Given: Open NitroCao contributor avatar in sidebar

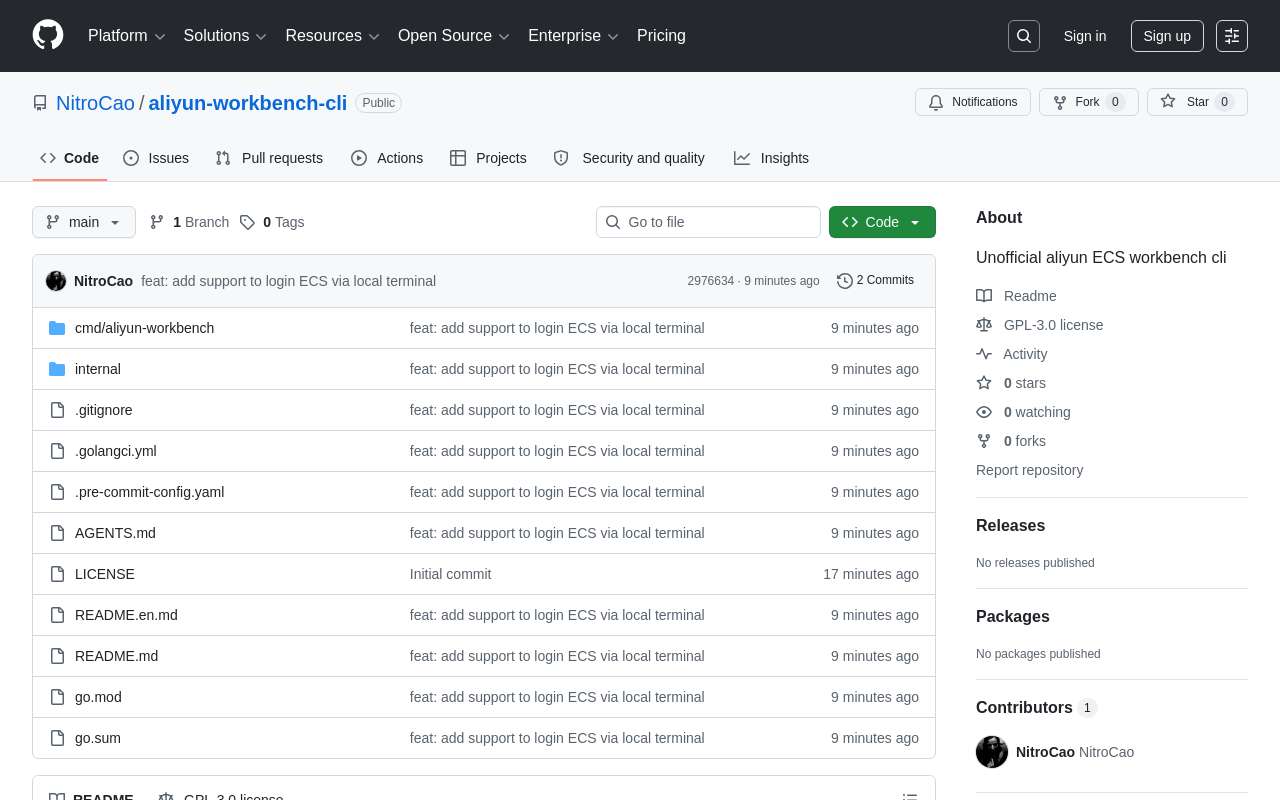Looking at the screenshot, I should tap(992, 752).
